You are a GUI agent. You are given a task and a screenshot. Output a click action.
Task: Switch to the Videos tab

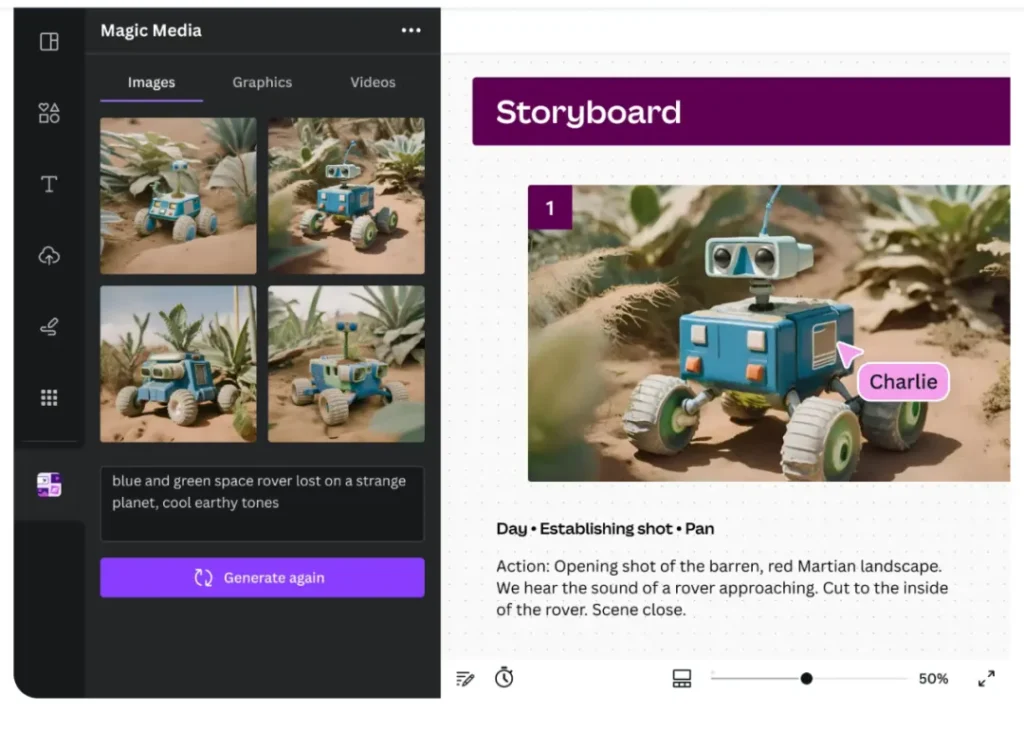pos(372,82)
